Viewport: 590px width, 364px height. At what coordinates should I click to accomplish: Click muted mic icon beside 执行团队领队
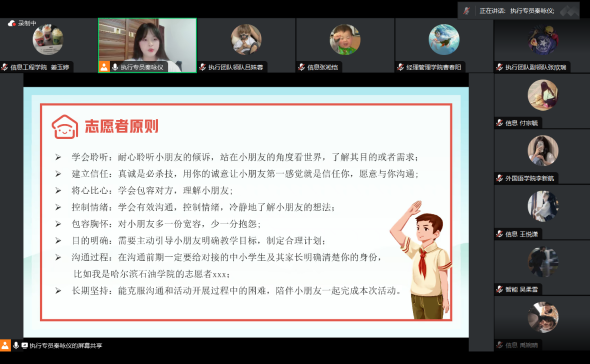pos(203,67)
